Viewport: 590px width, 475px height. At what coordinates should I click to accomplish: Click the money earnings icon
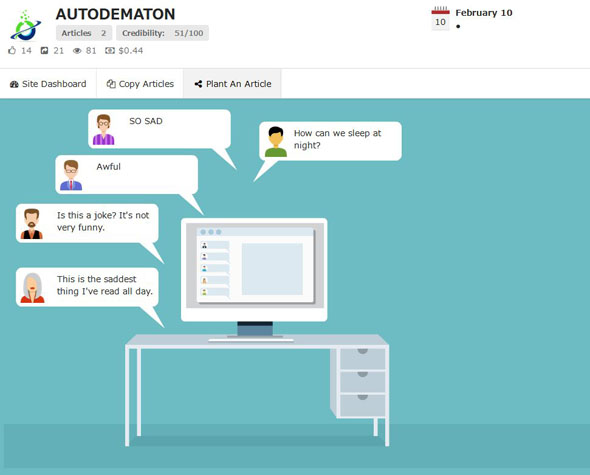pyautogui.click(x=110, y=50)
